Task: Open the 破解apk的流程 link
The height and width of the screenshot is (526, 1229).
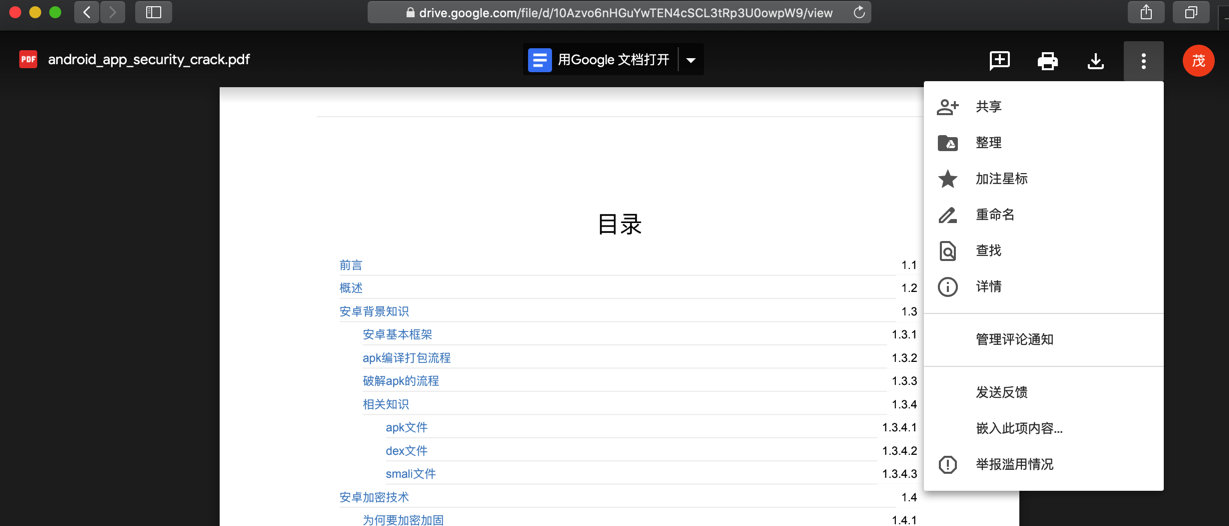Action: point(400,381)
